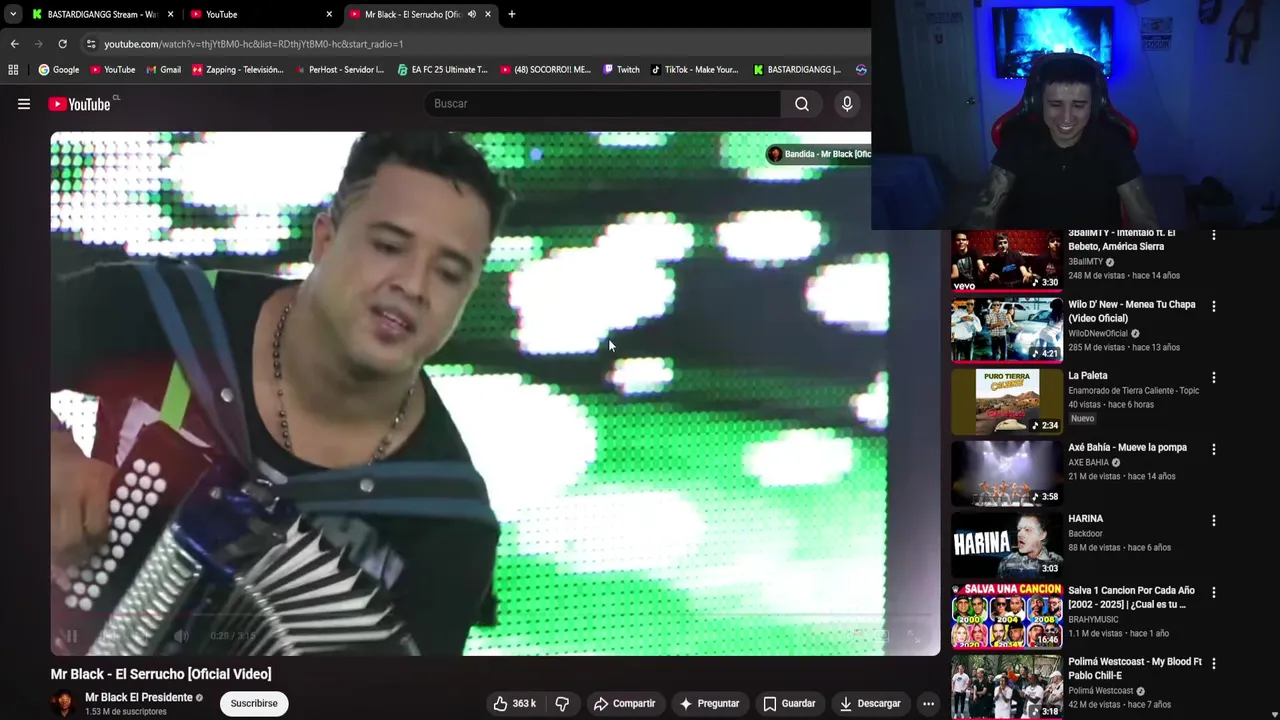Image resolution: width=1280 pixels, height=720 pixels.
Task: Mute the Mr Black tab audio speaker icon
Action: tap(472, 14)
